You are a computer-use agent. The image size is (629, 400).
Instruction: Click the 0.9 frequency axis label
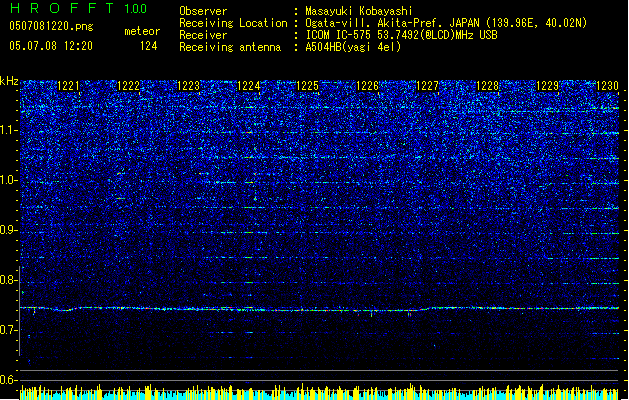click(x=9, y=230)
